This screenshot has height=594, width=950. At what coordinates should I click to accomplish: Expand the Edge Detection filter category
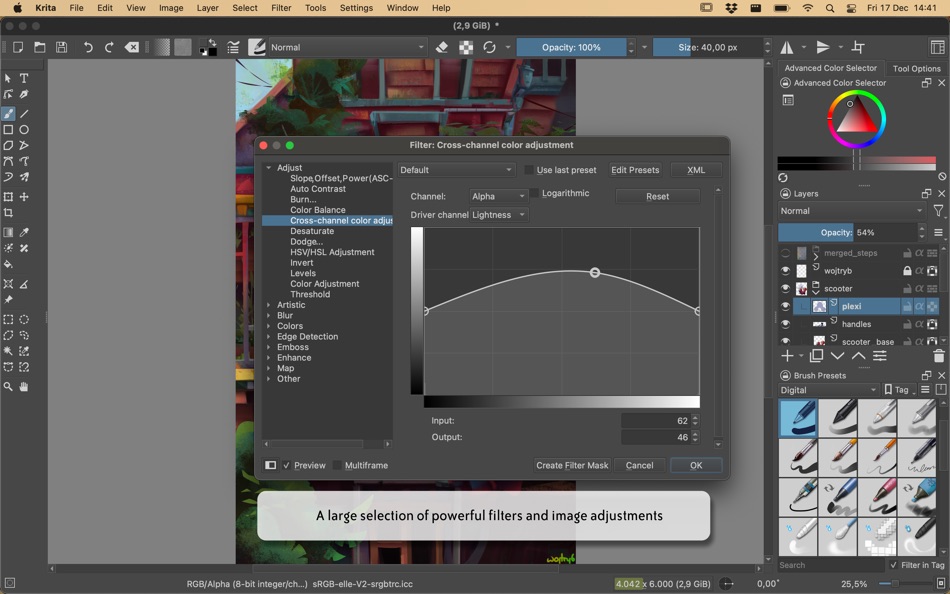(x=268, y=336)
